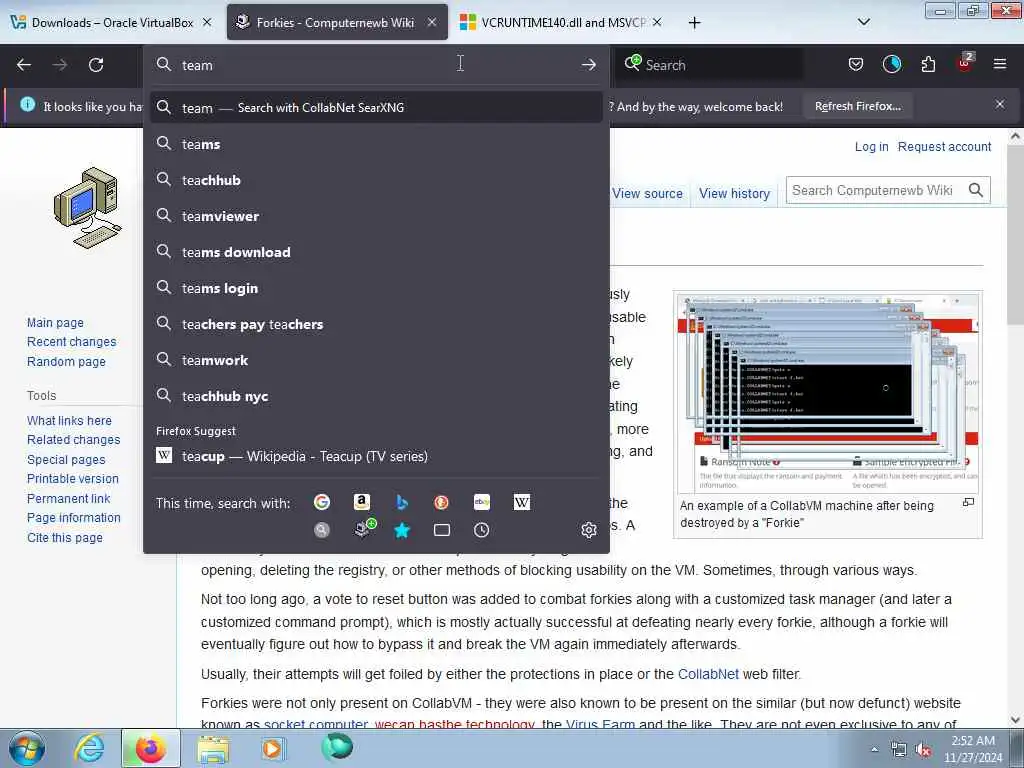Image resolution: width=1024 pixels, height=768 pixels.
Task: Expand the list-all-tabs dropdown chevron
Action: [x=863, y=22]
